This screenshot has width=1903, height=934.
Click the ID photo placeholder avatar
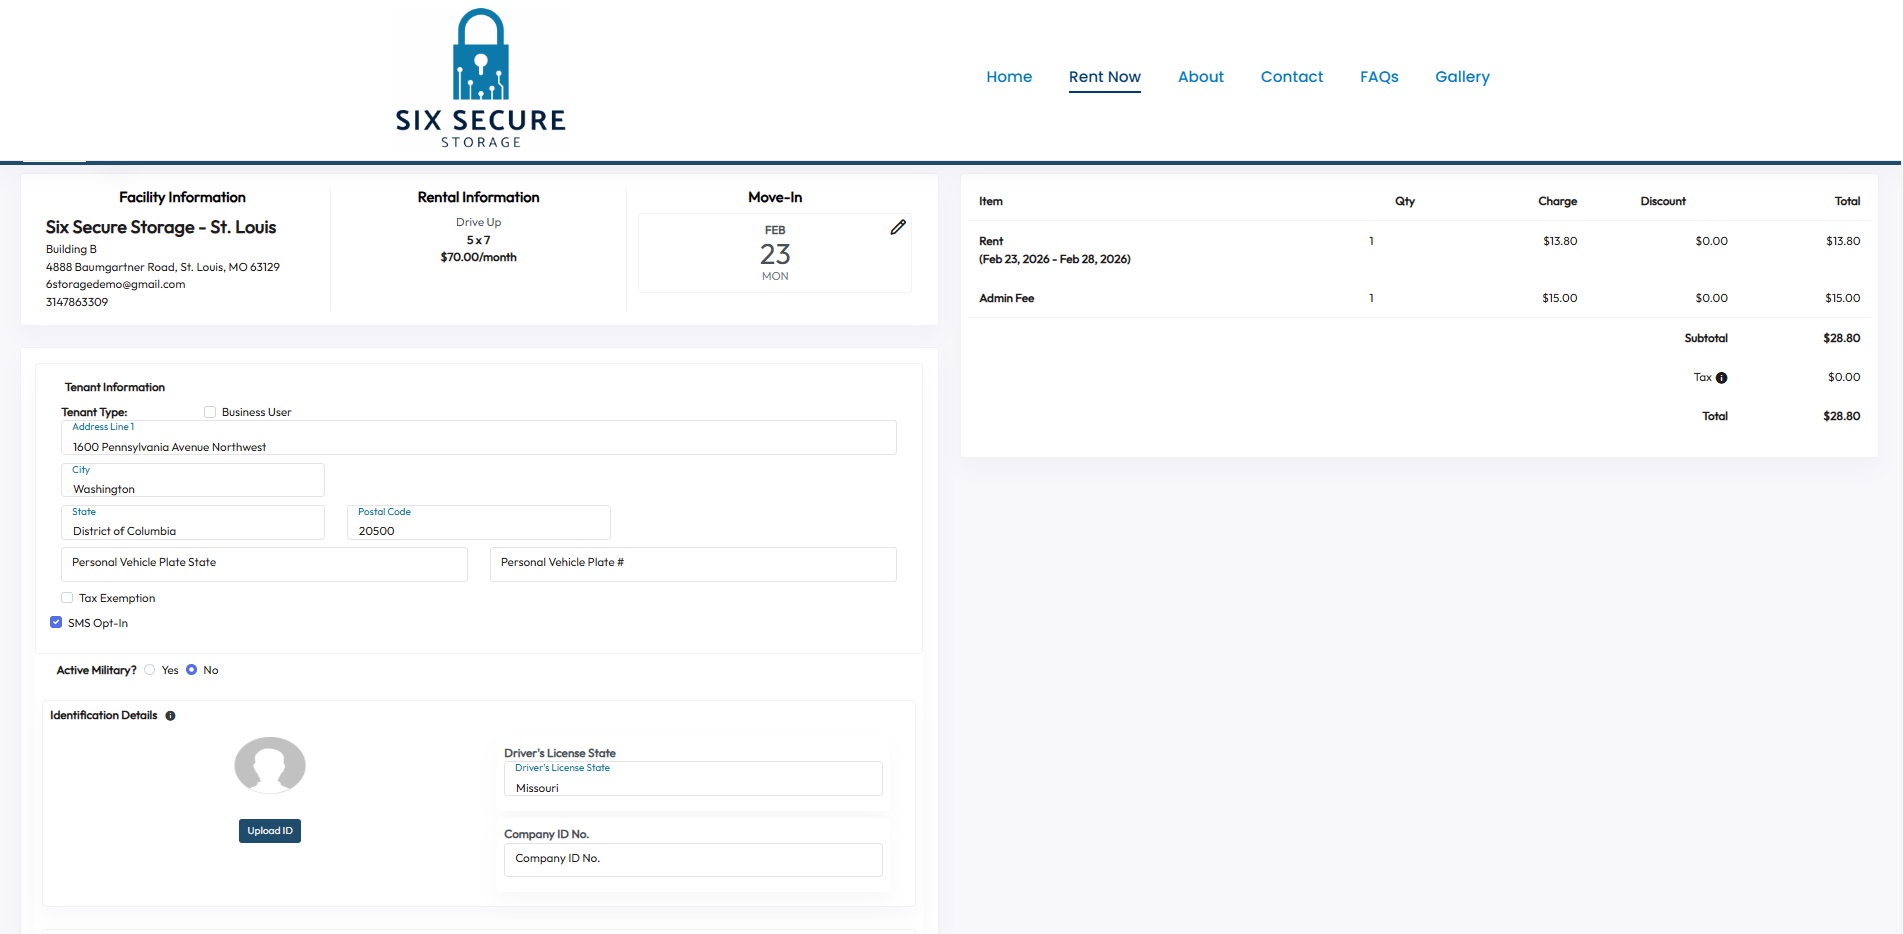pos(270,766)
